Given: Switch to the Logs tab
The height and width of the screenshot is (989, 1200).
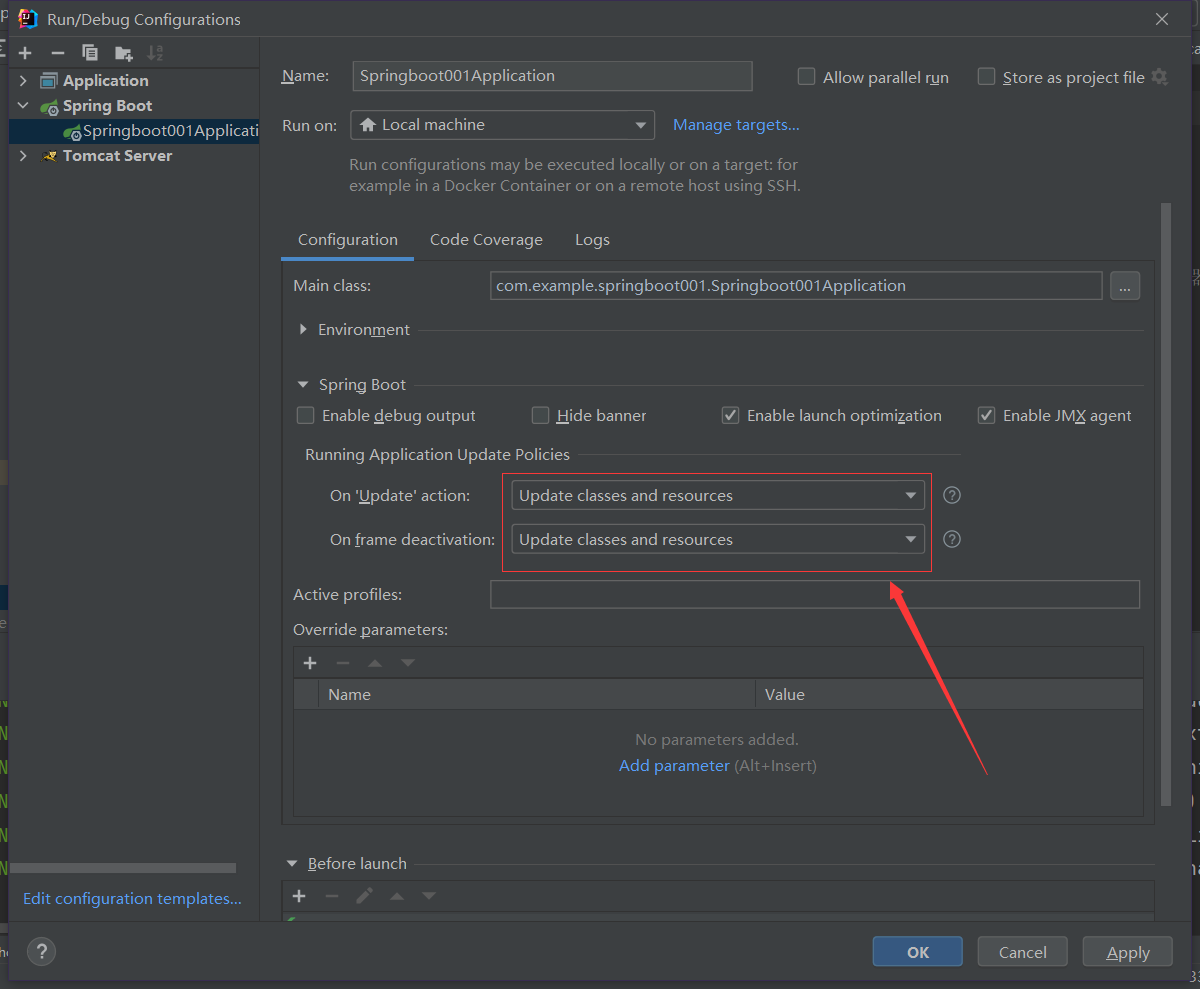Looking at the screenshot, I should 592,240.
